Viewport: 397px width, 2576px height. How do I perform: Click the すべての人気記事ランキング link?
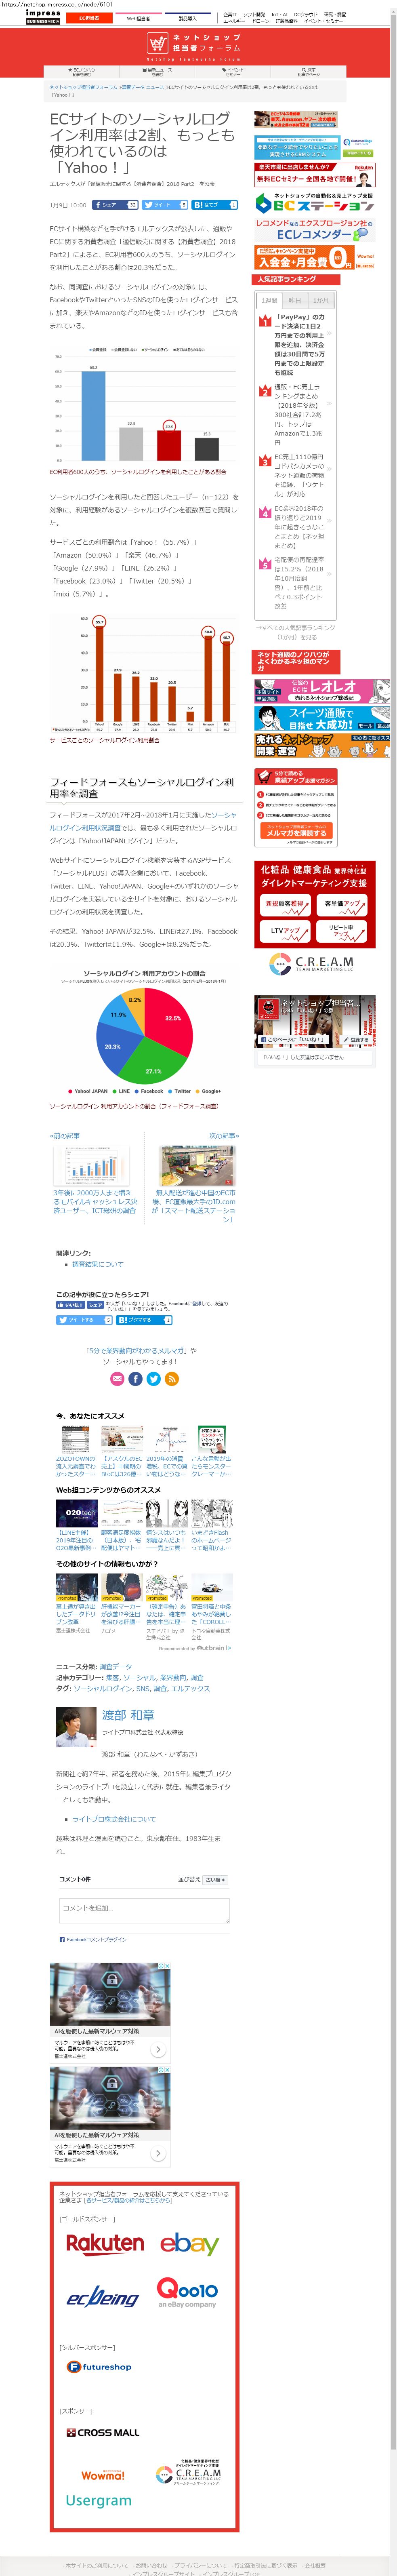[297, 632]
